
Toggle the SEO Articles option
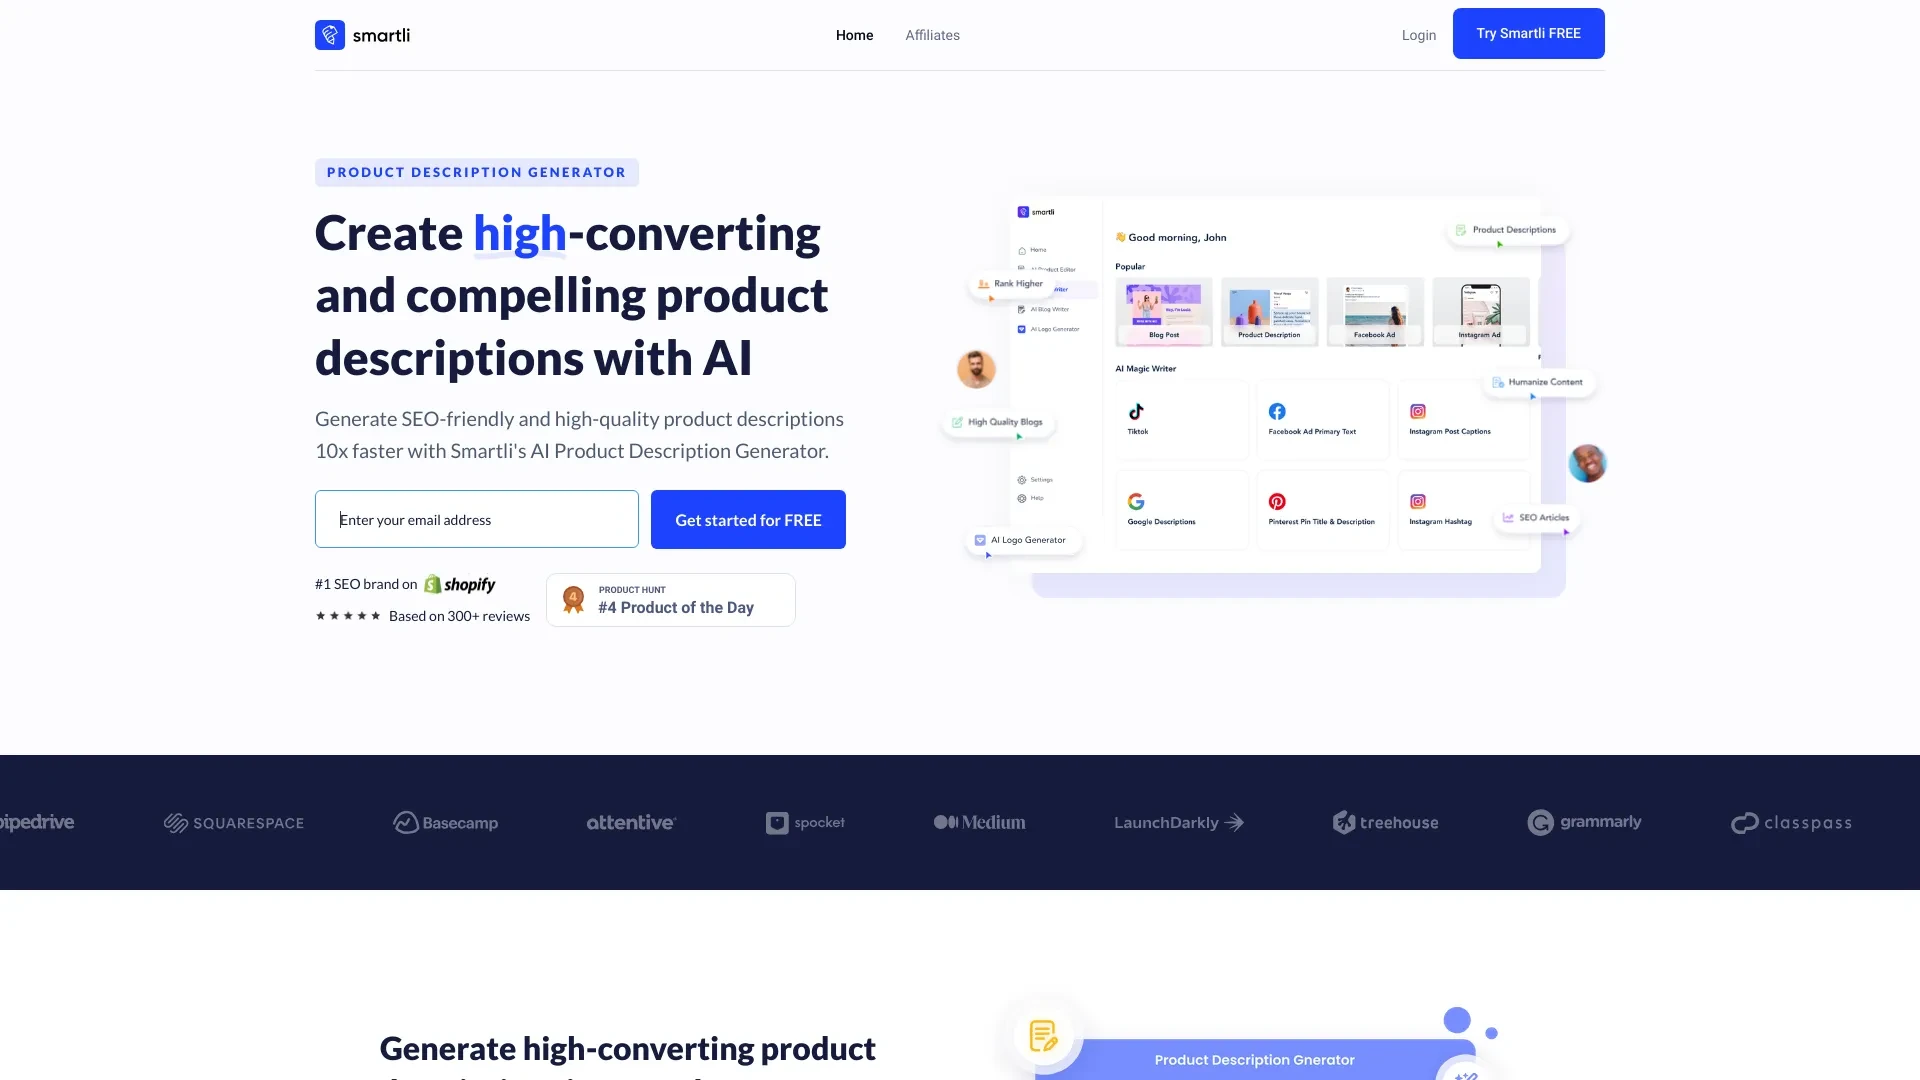[1532, 517]
